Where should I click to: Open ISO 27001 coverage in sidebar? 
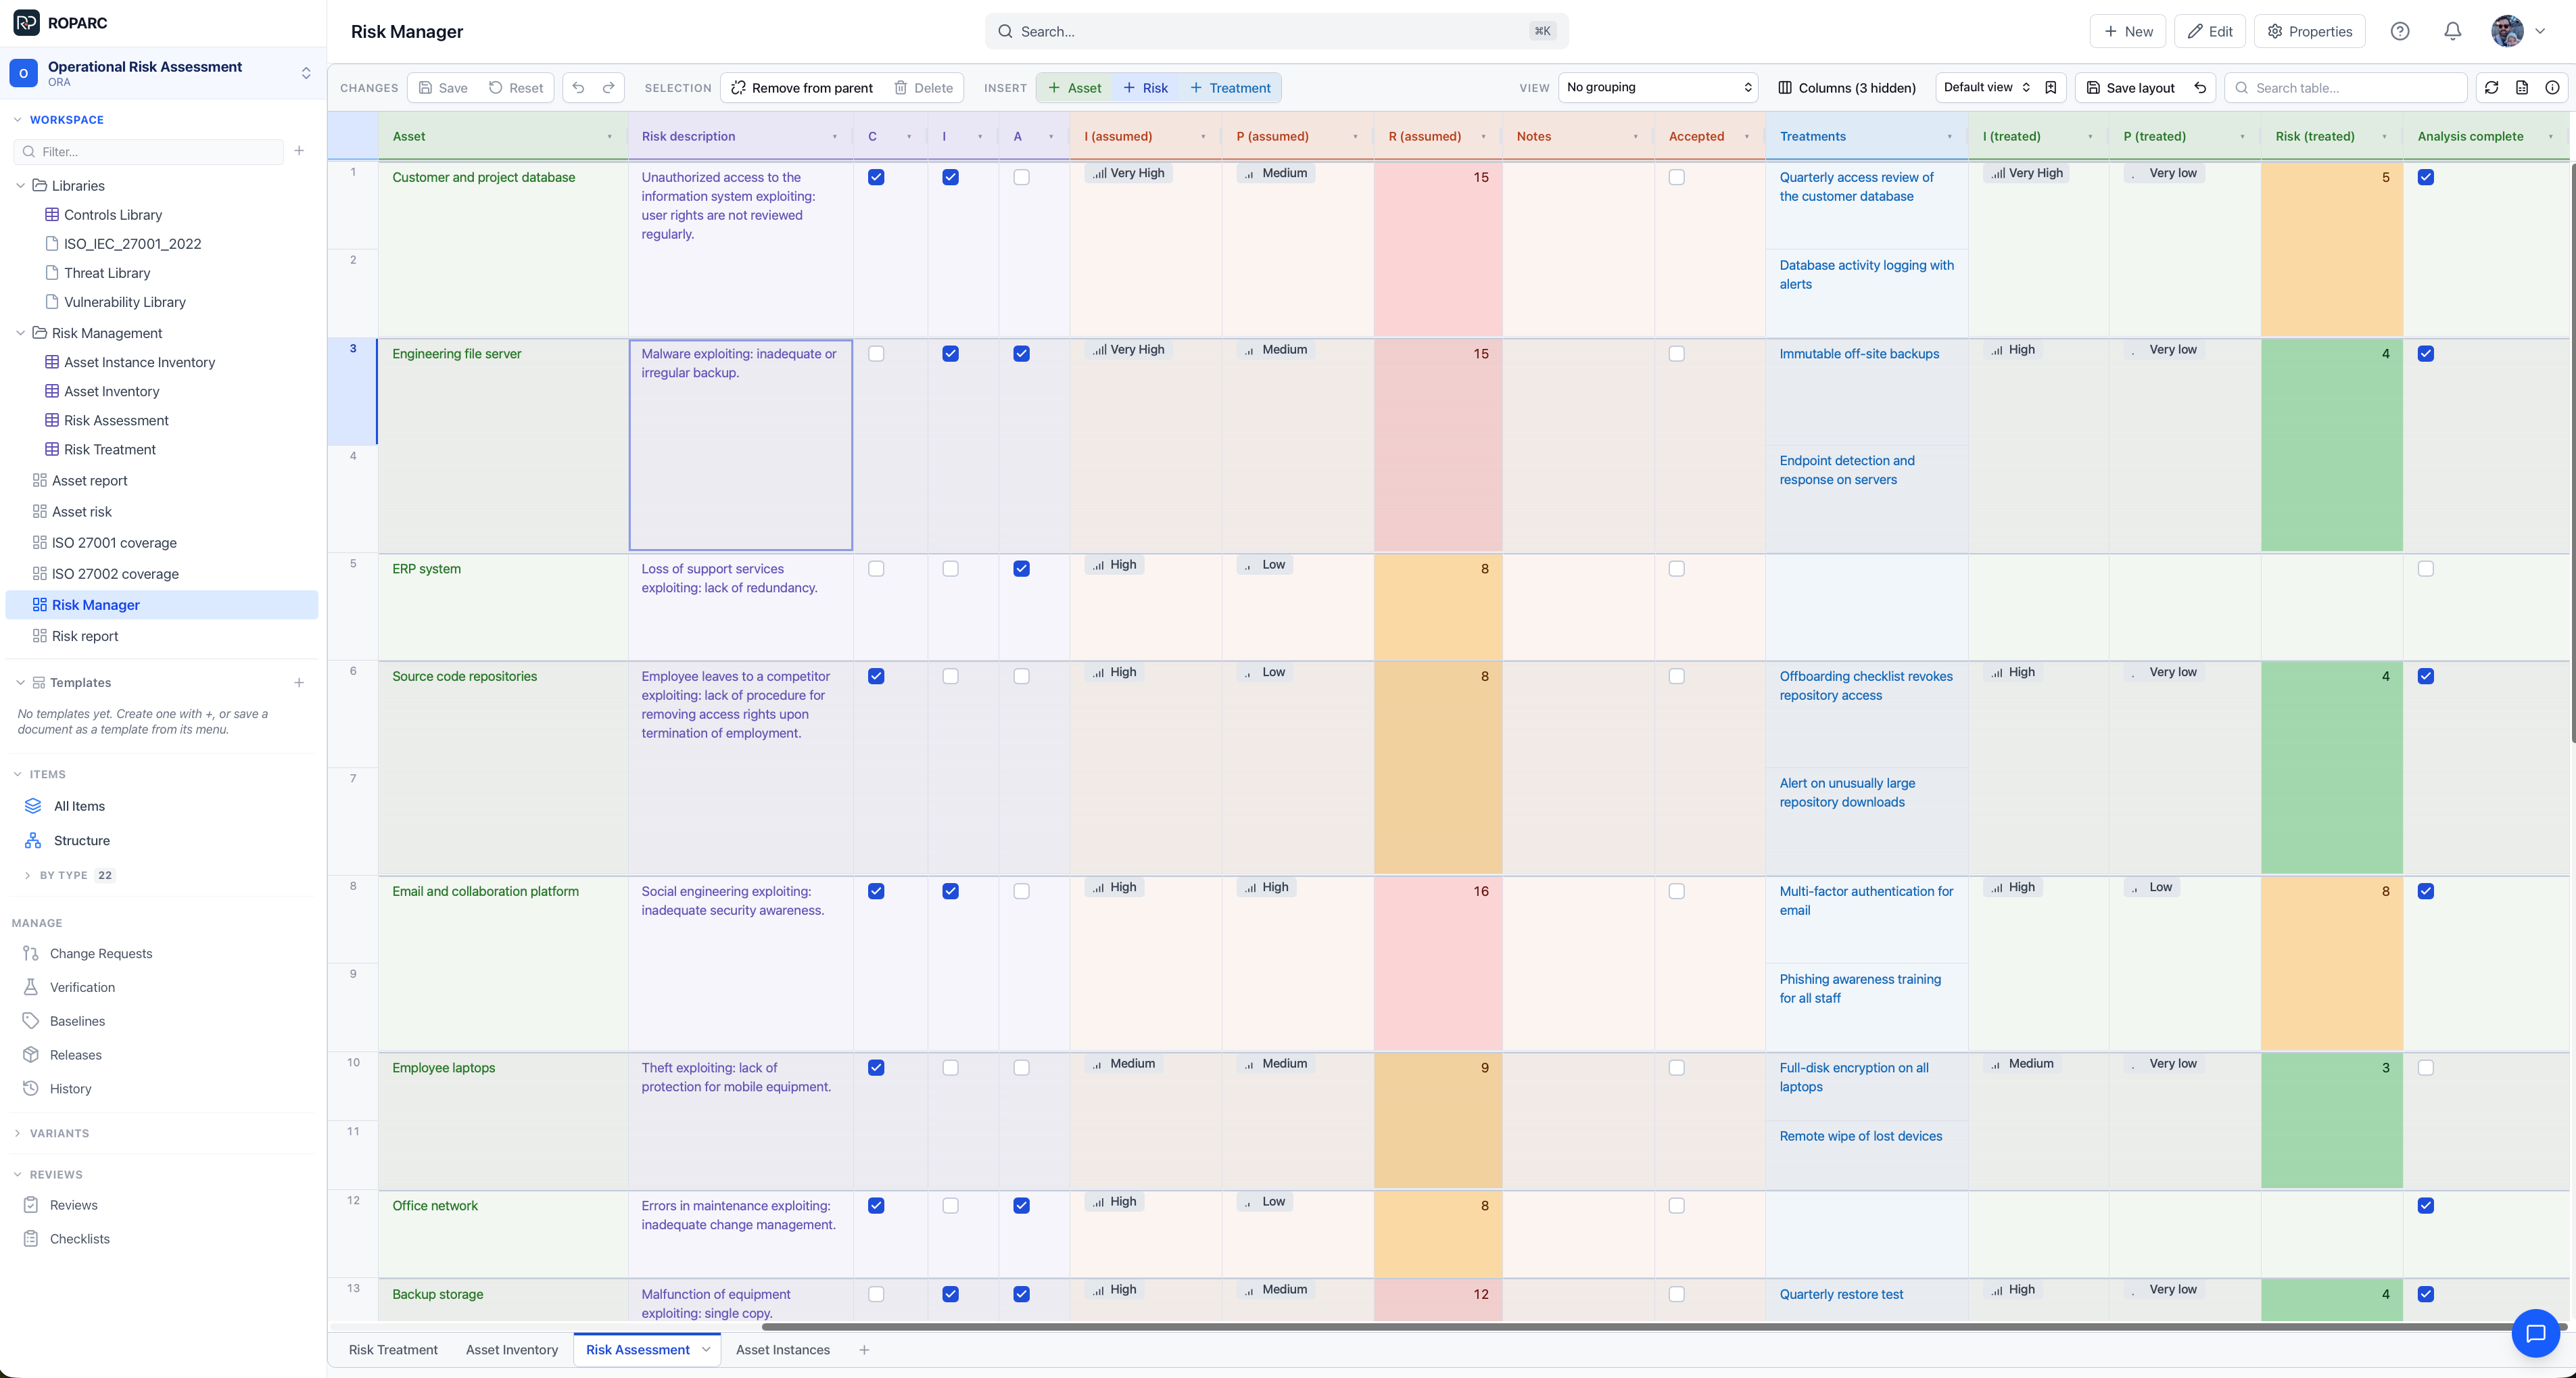[x=114, y=543]
